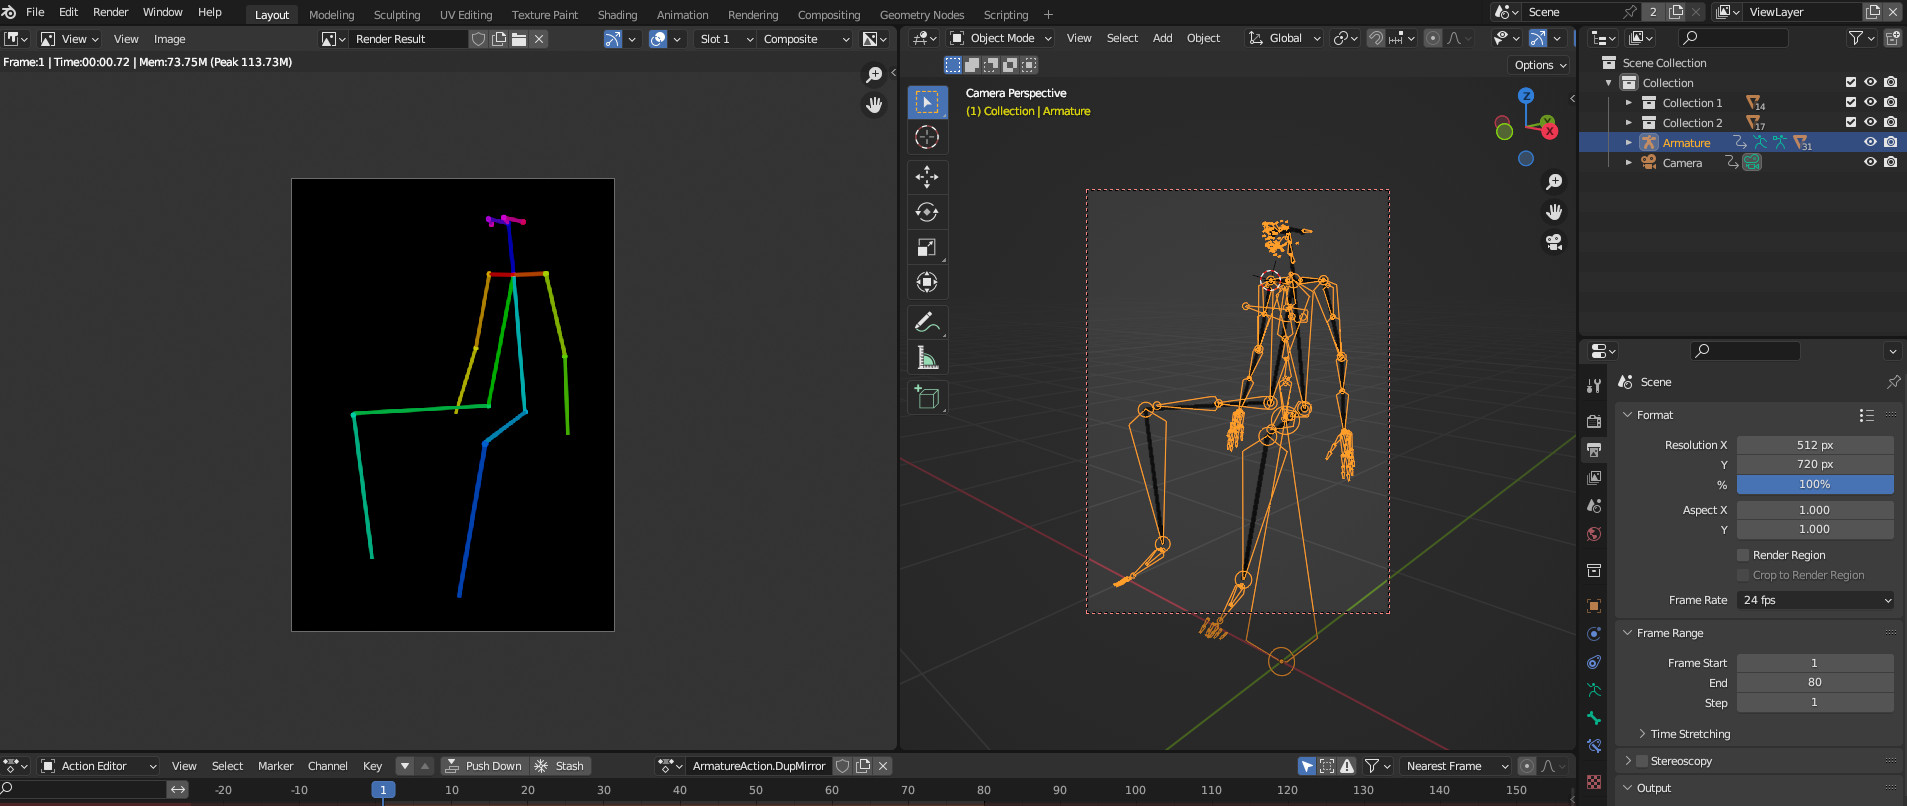Screen dimensions: 1907x806
Task: Choose the Measure tool
Action: (927, 357)
